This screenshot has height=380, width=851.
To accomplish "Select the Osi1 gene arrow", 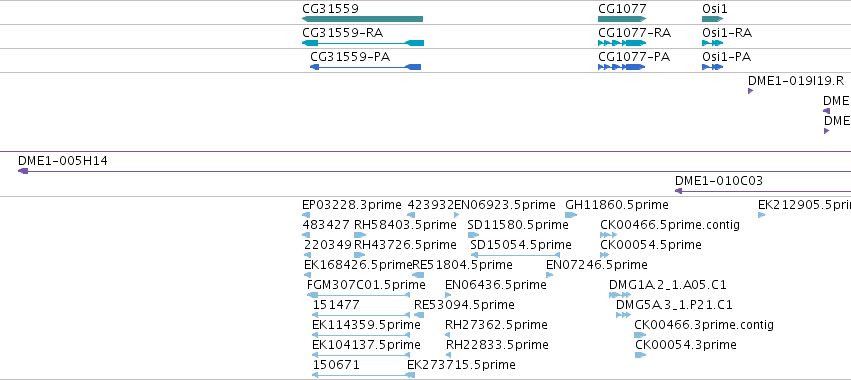I will (x=713, y=19).
